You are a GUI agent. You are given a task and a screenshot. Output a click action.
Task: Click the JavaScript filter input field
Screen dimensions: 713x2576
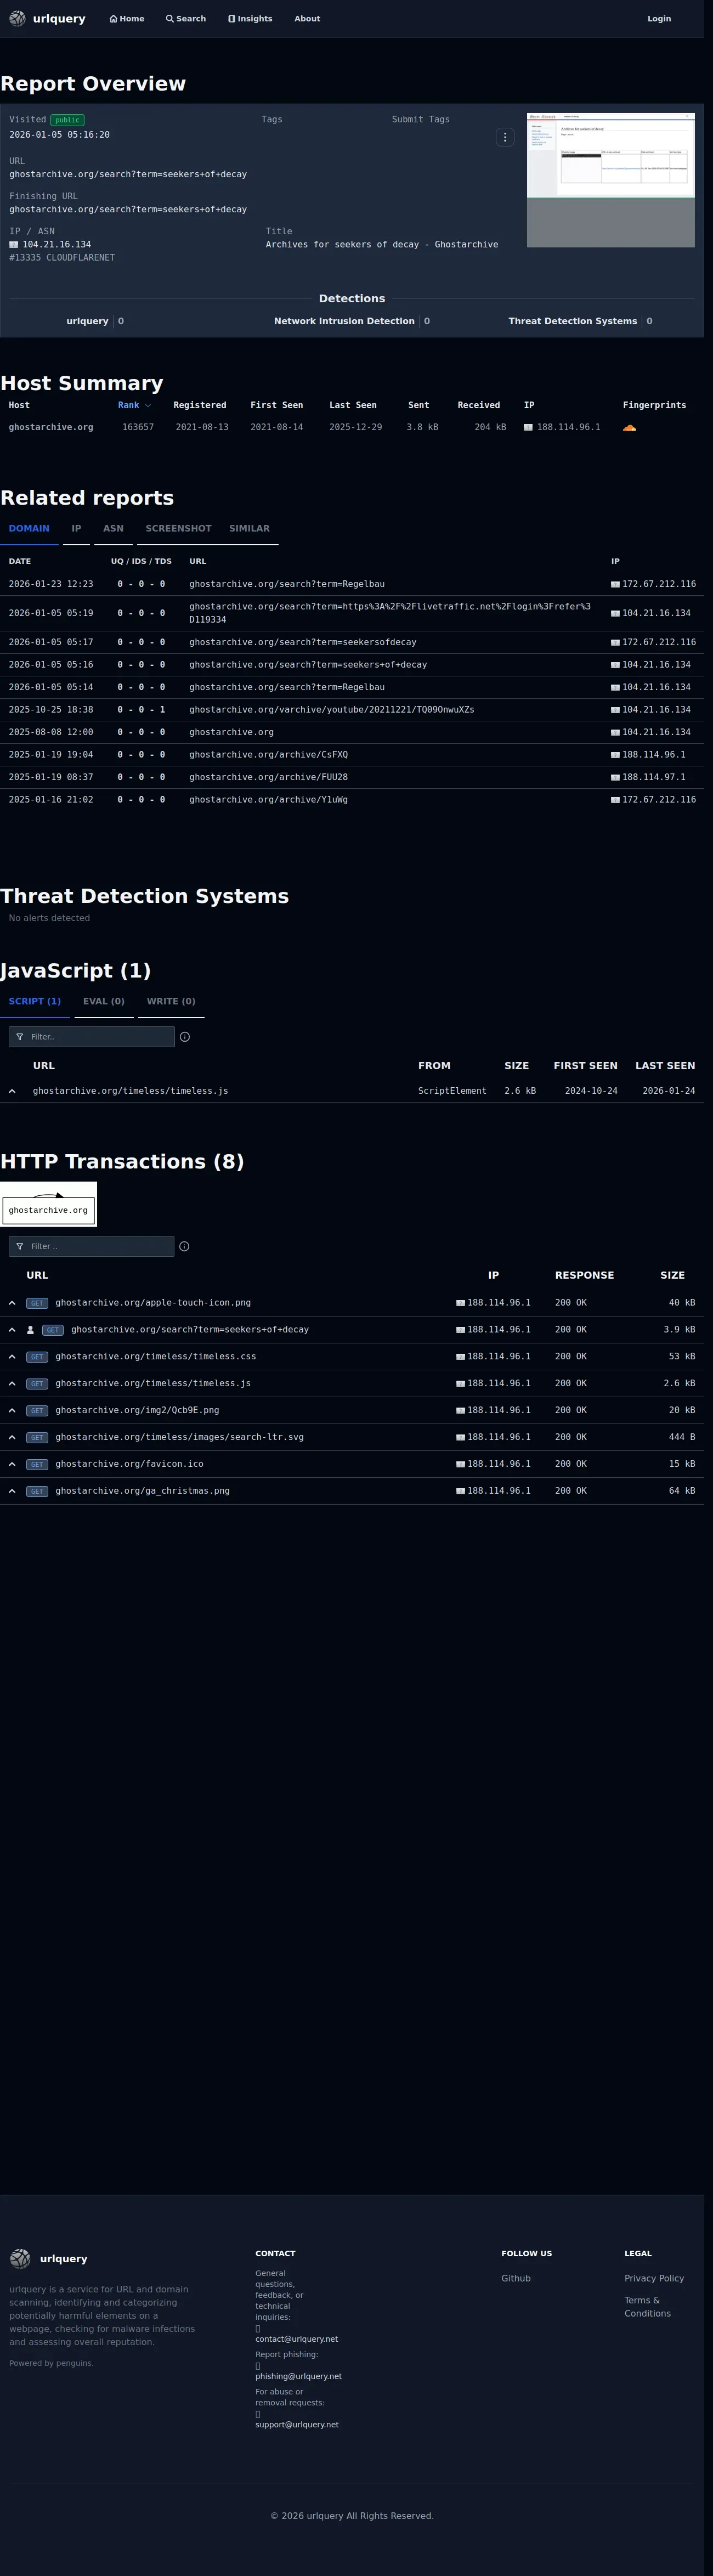[92, 1037]
